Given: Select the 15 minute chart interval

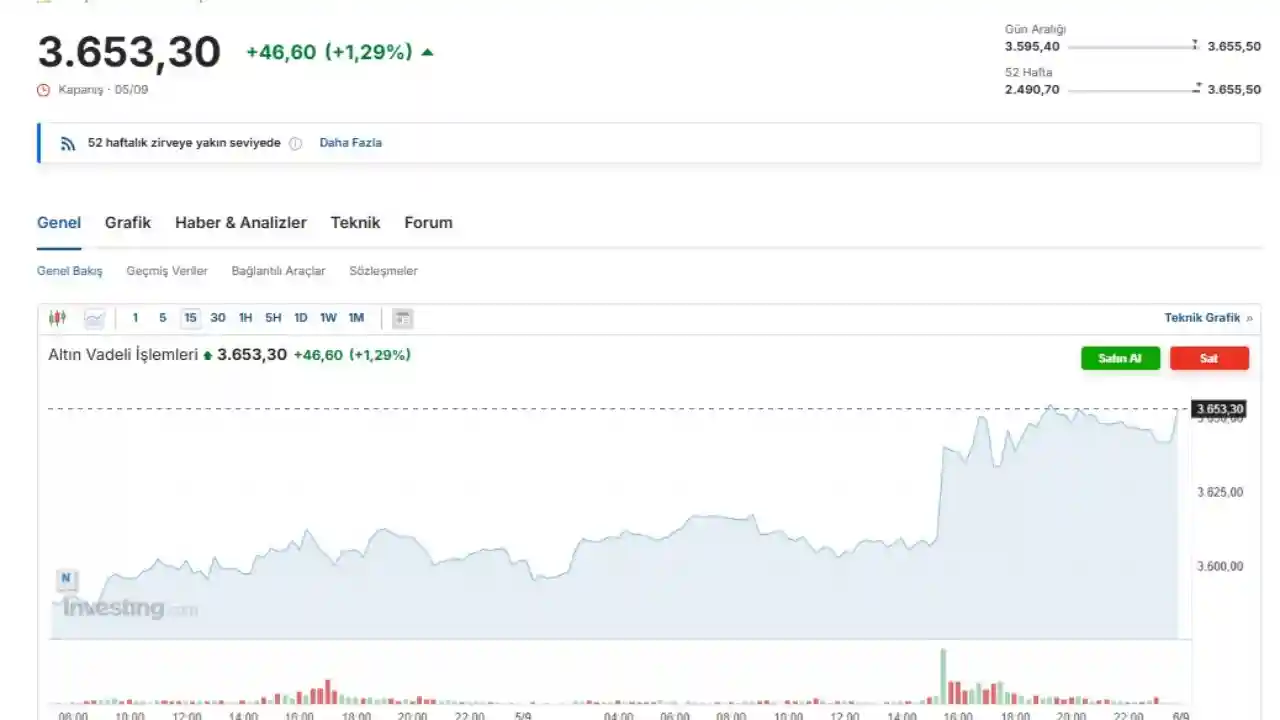Looking at the screenshot, I should (190, 318).
